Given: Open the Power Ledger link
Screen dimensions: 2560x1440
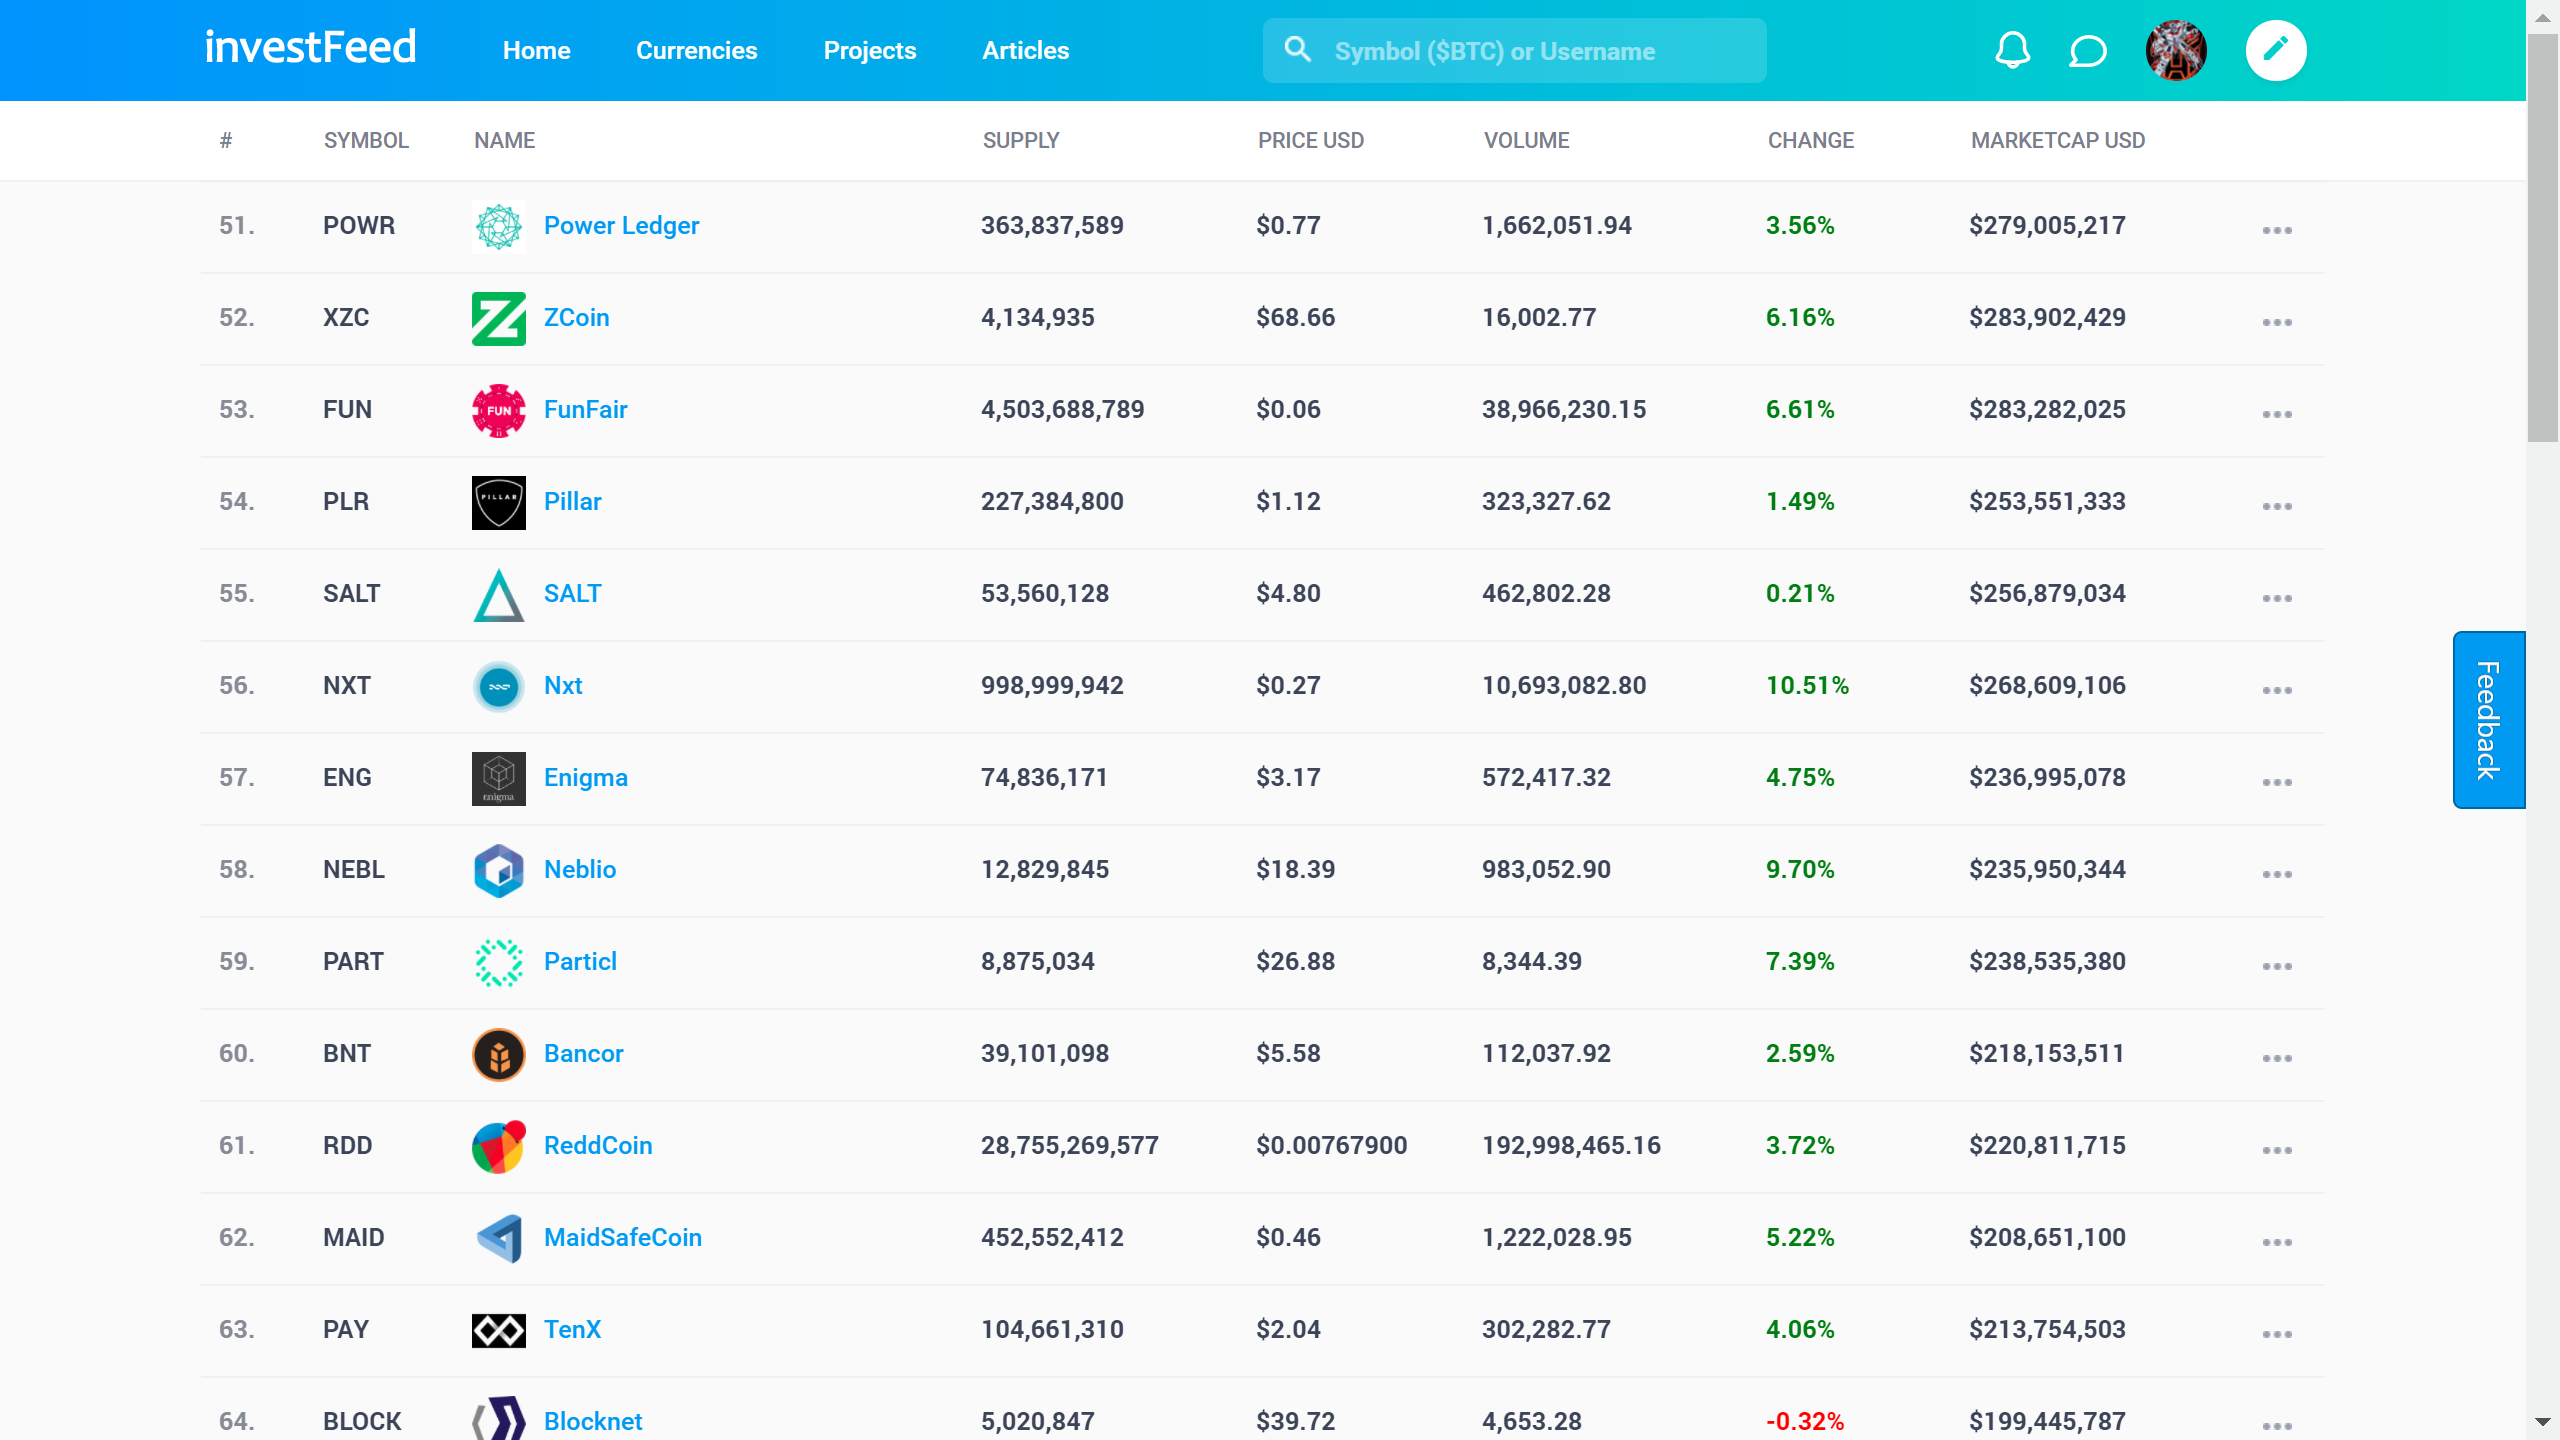Looking at the screenshot, I should coord(621,226).
